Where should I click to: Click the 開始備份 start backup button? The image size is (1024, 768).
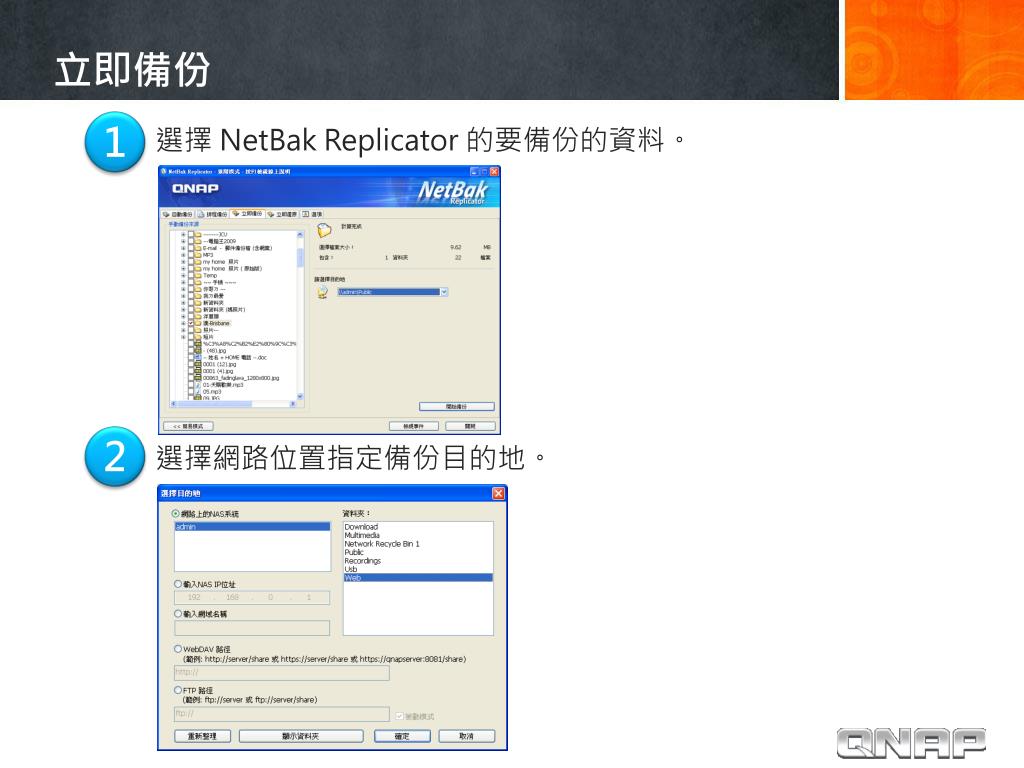pos(456,406)
